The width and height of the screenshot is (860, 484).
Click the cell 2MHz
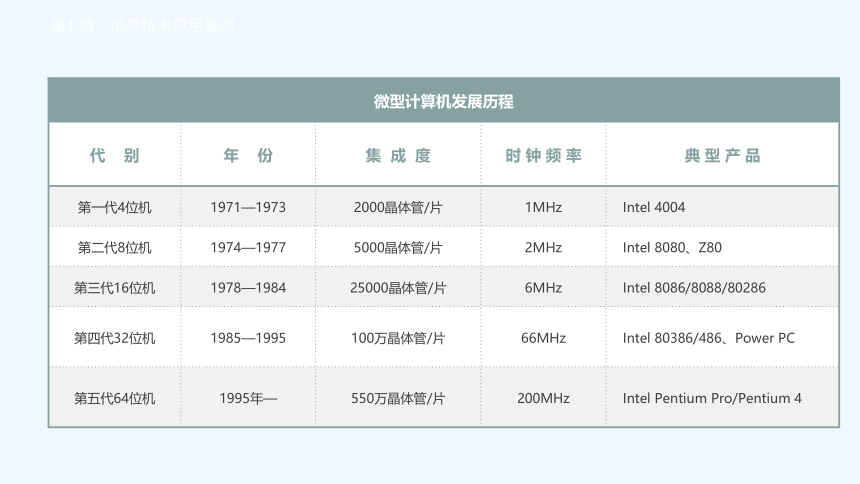pos(544,247)
